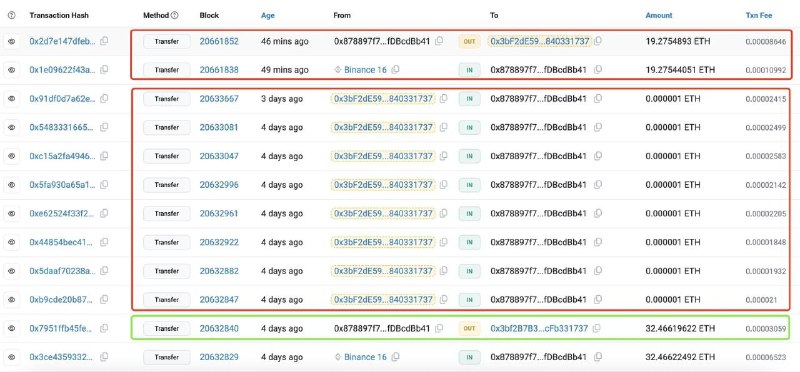Viewport: 800px width, 372px height.
Task: Copy transaction hash 0x7951ffb45fe
Action: (x=104, y=328)
